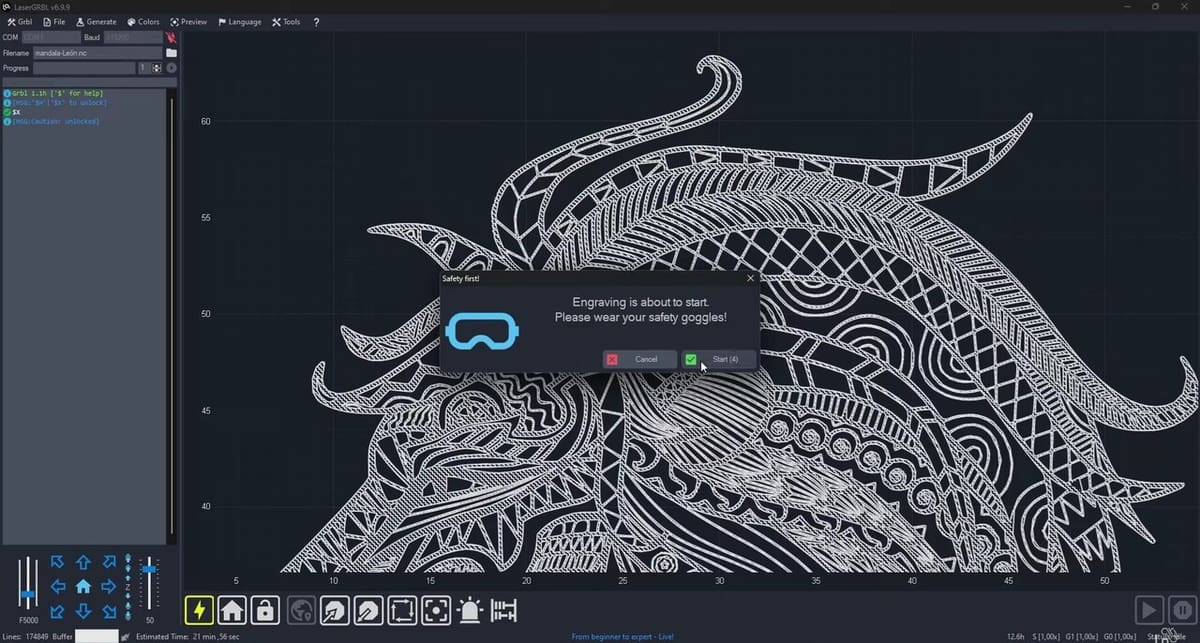1200x643 pixels.
Task: Jog up with the blue up arrow
Action: click(x=84, y=563)
